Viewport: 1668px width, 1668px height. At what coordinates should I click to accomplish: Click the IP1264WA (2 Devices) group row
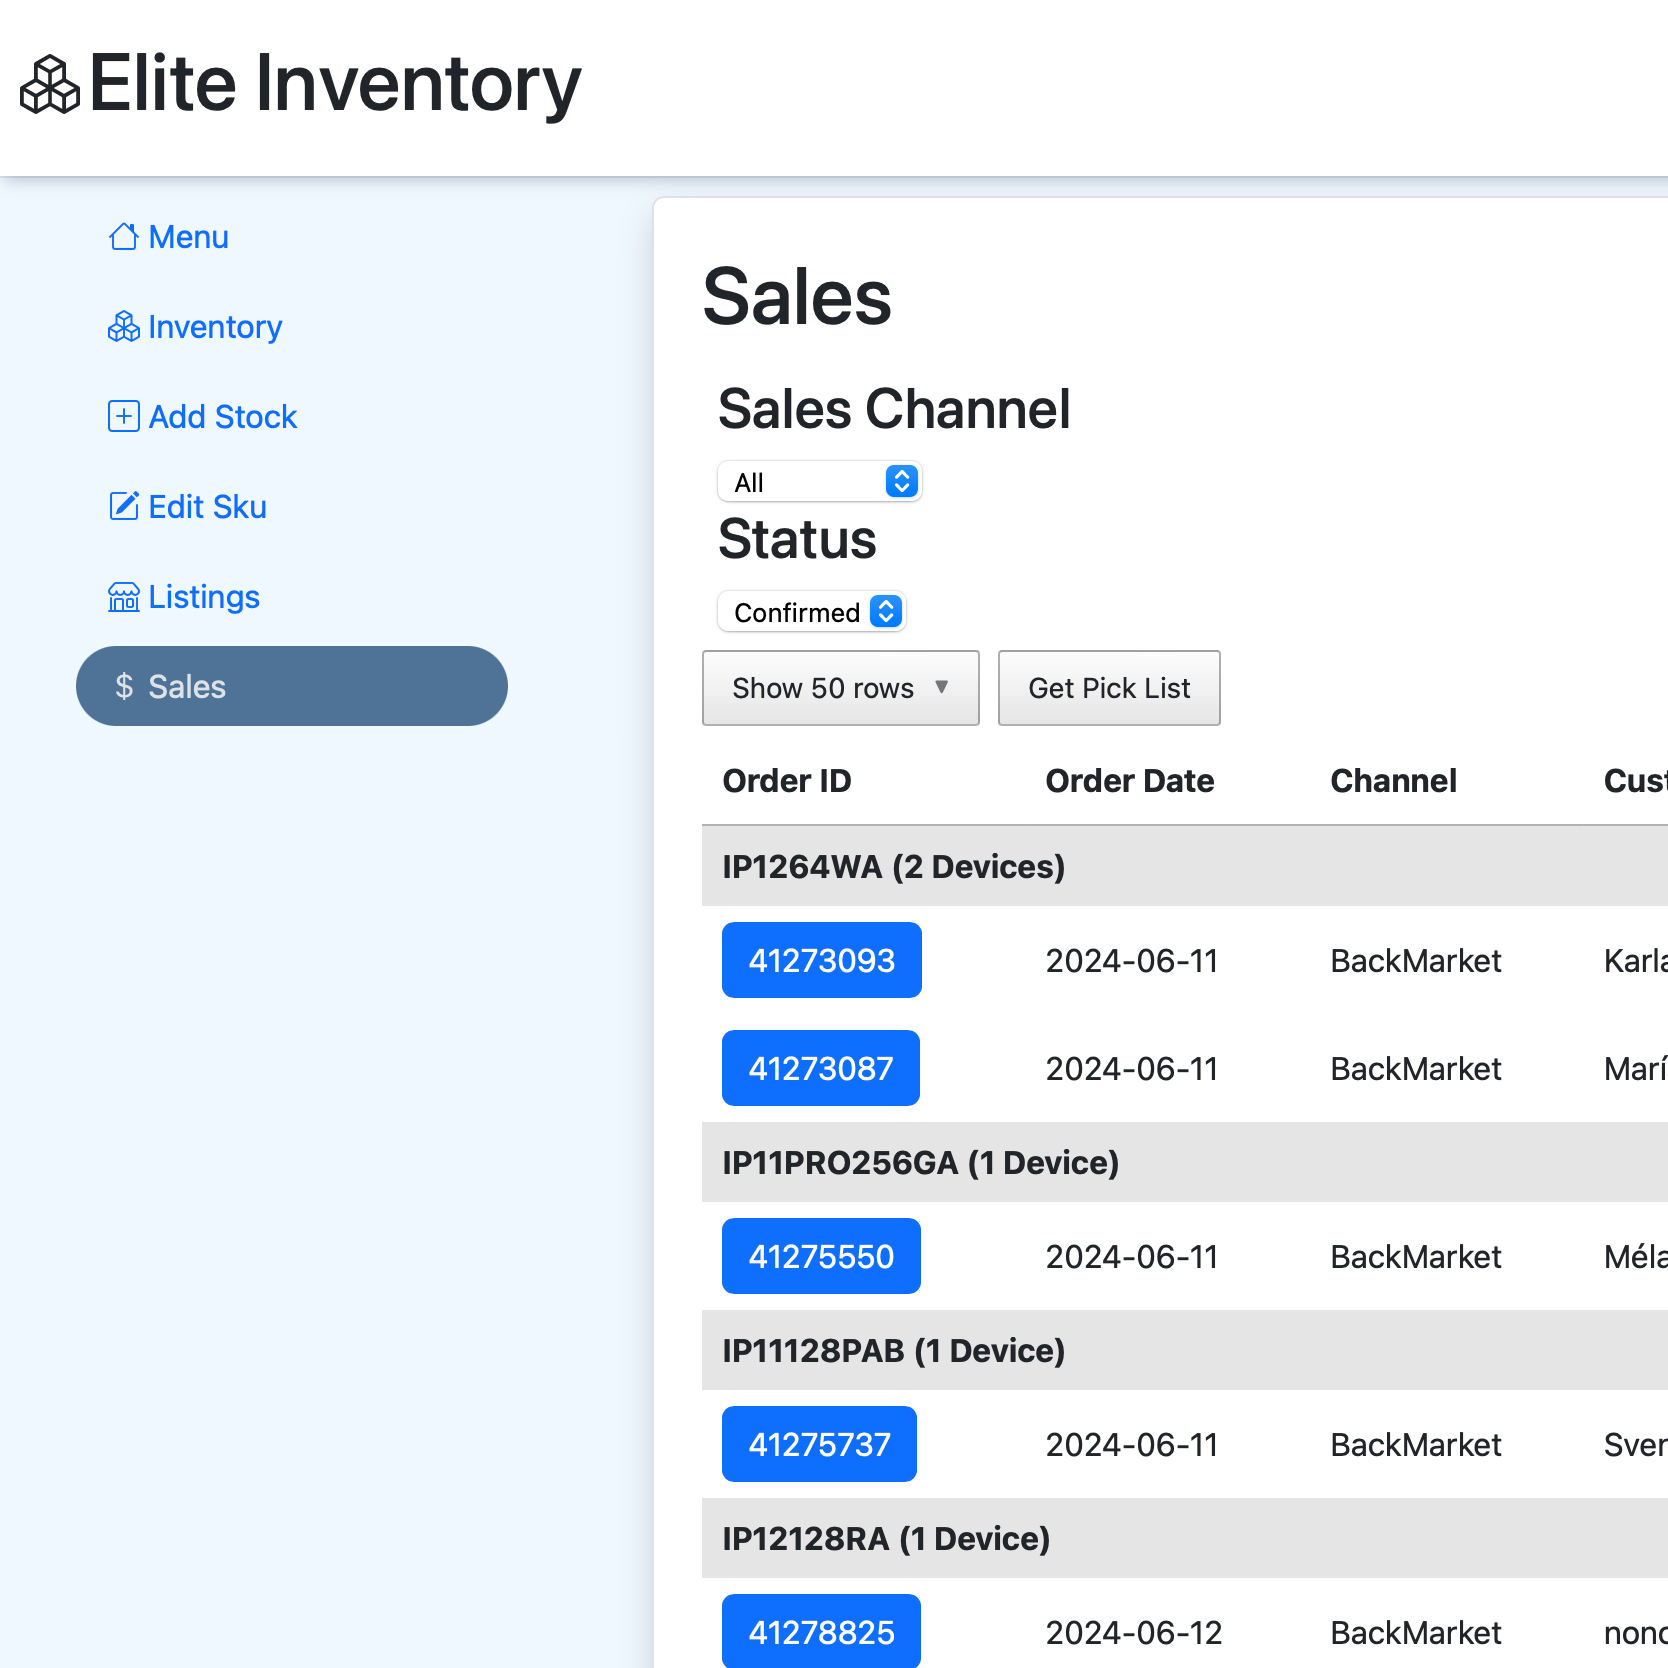pos(1185,866)
